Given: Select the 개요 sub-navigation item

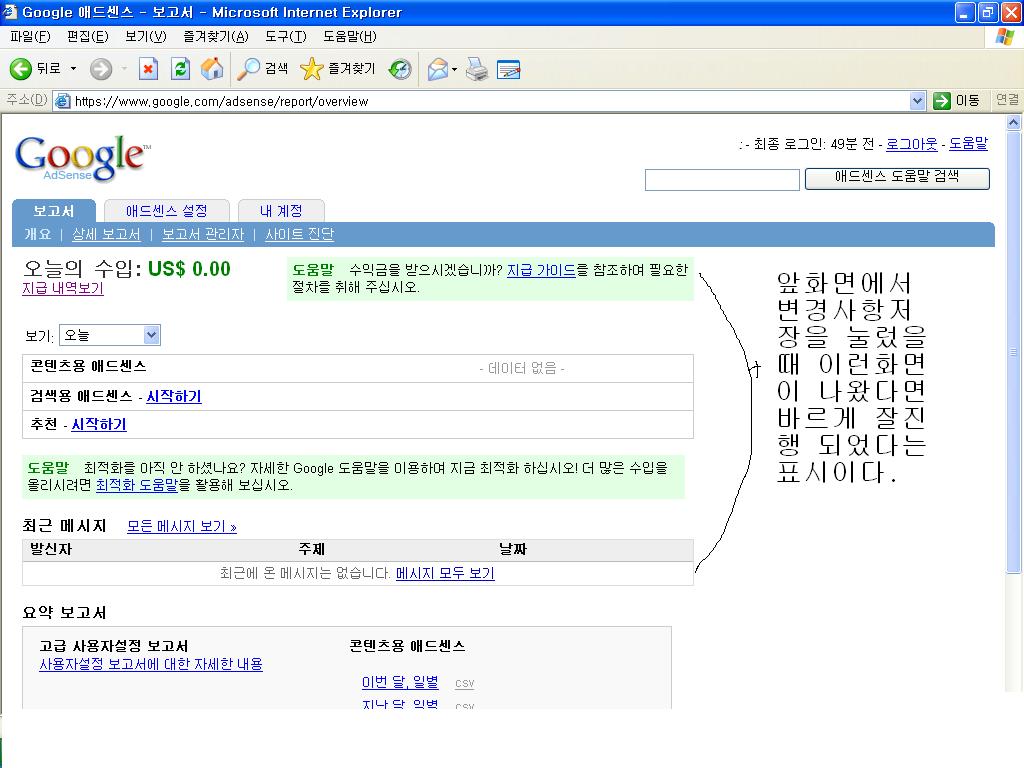Looking at the screenshot, I should [37, 234].
